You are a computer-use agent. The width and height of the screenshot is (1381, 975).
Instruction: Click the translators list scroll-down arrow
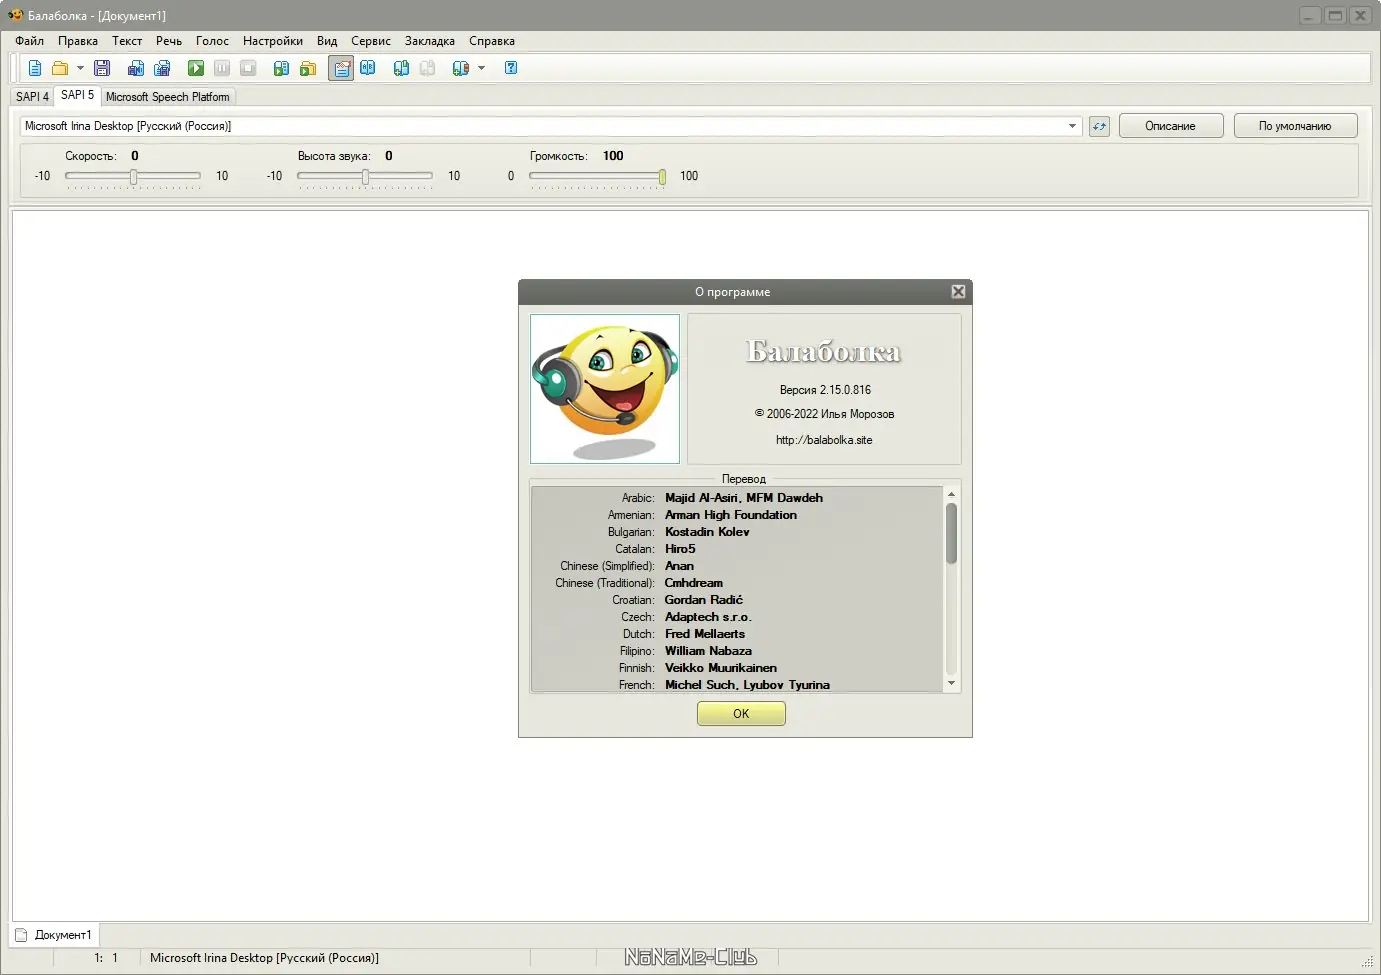[951, 684]
